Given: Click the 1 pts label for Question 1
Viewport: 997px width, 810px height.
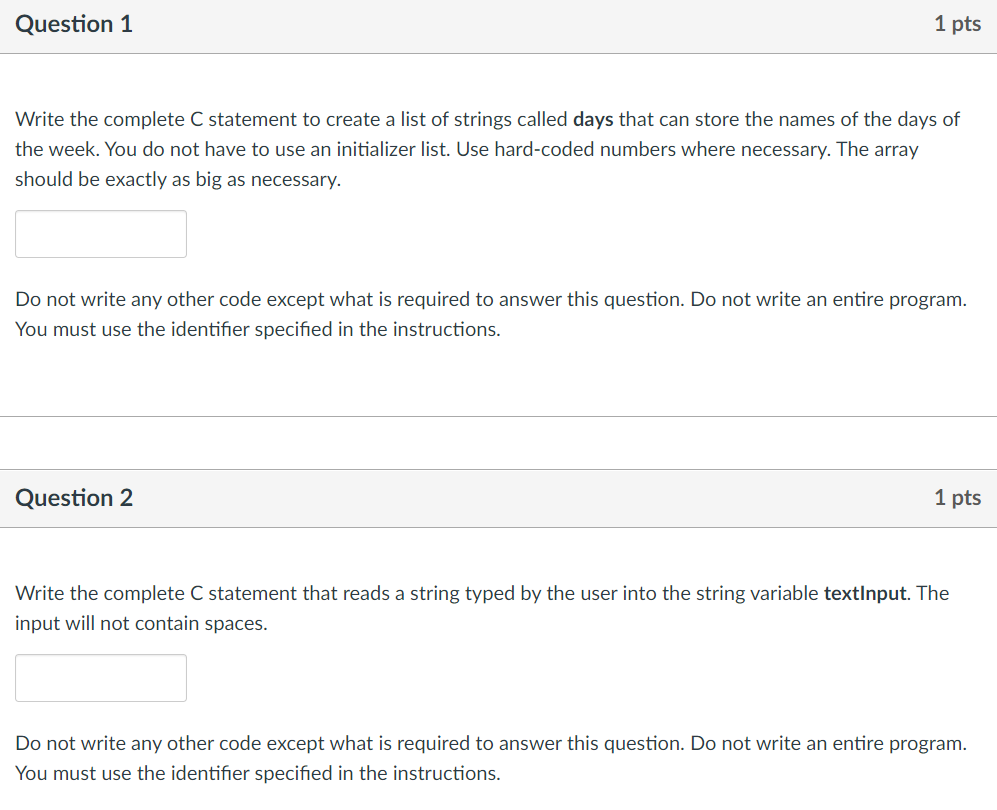Looking at the screenshot, I should [957, 24].
